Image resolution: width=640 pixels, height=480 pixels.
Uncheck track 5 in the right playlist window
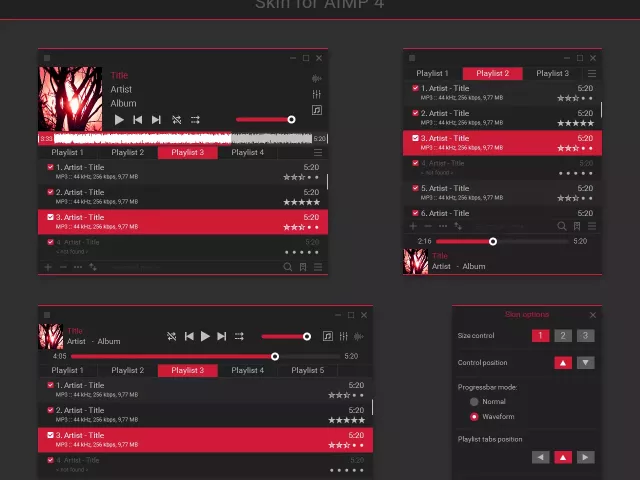[415, 188]
